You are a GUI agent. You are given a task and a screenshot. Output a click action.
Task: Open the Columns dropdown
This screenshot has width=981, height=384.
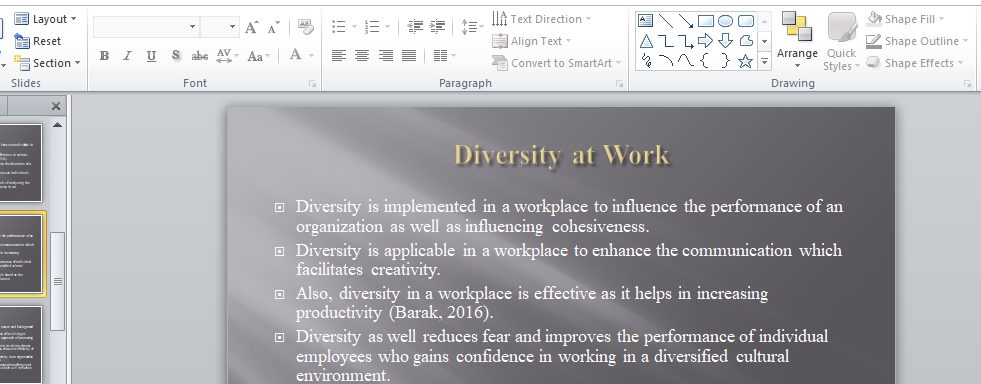point(445,56)
